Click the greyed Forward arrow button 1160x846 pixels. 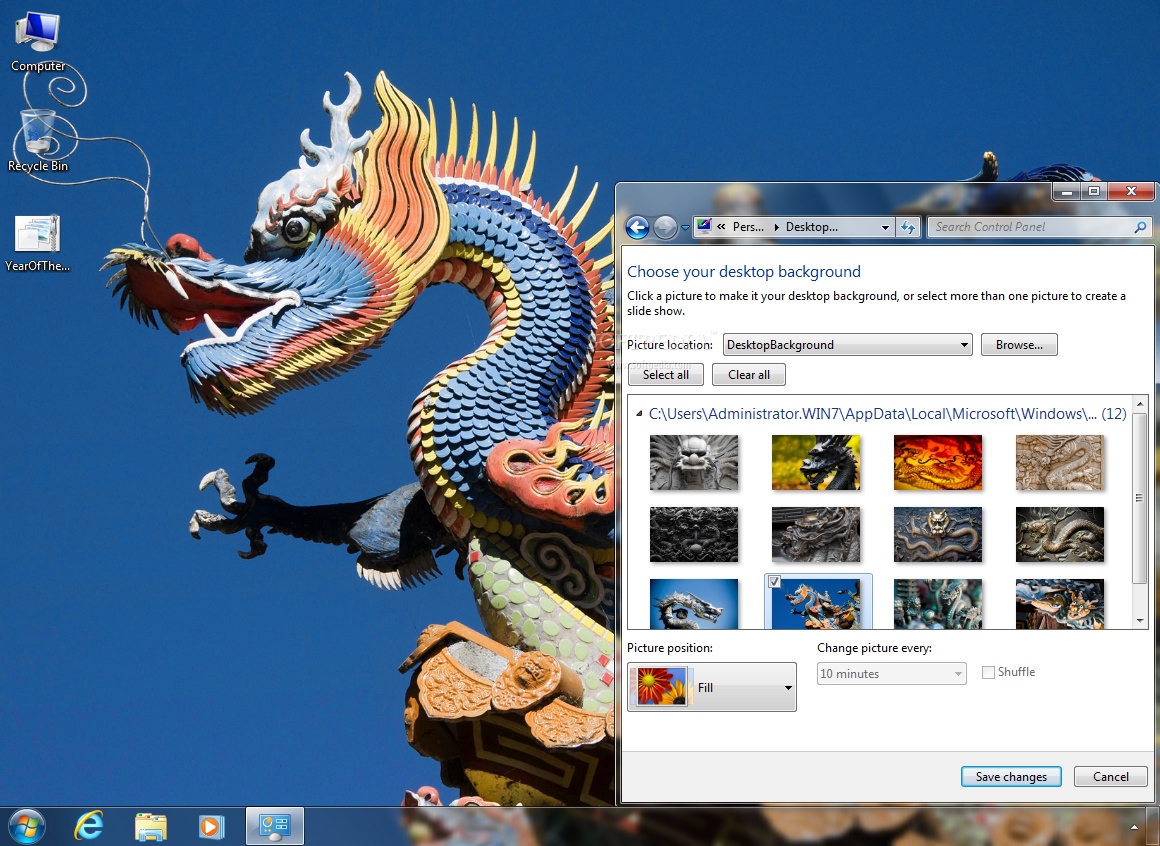coord(665,227)
